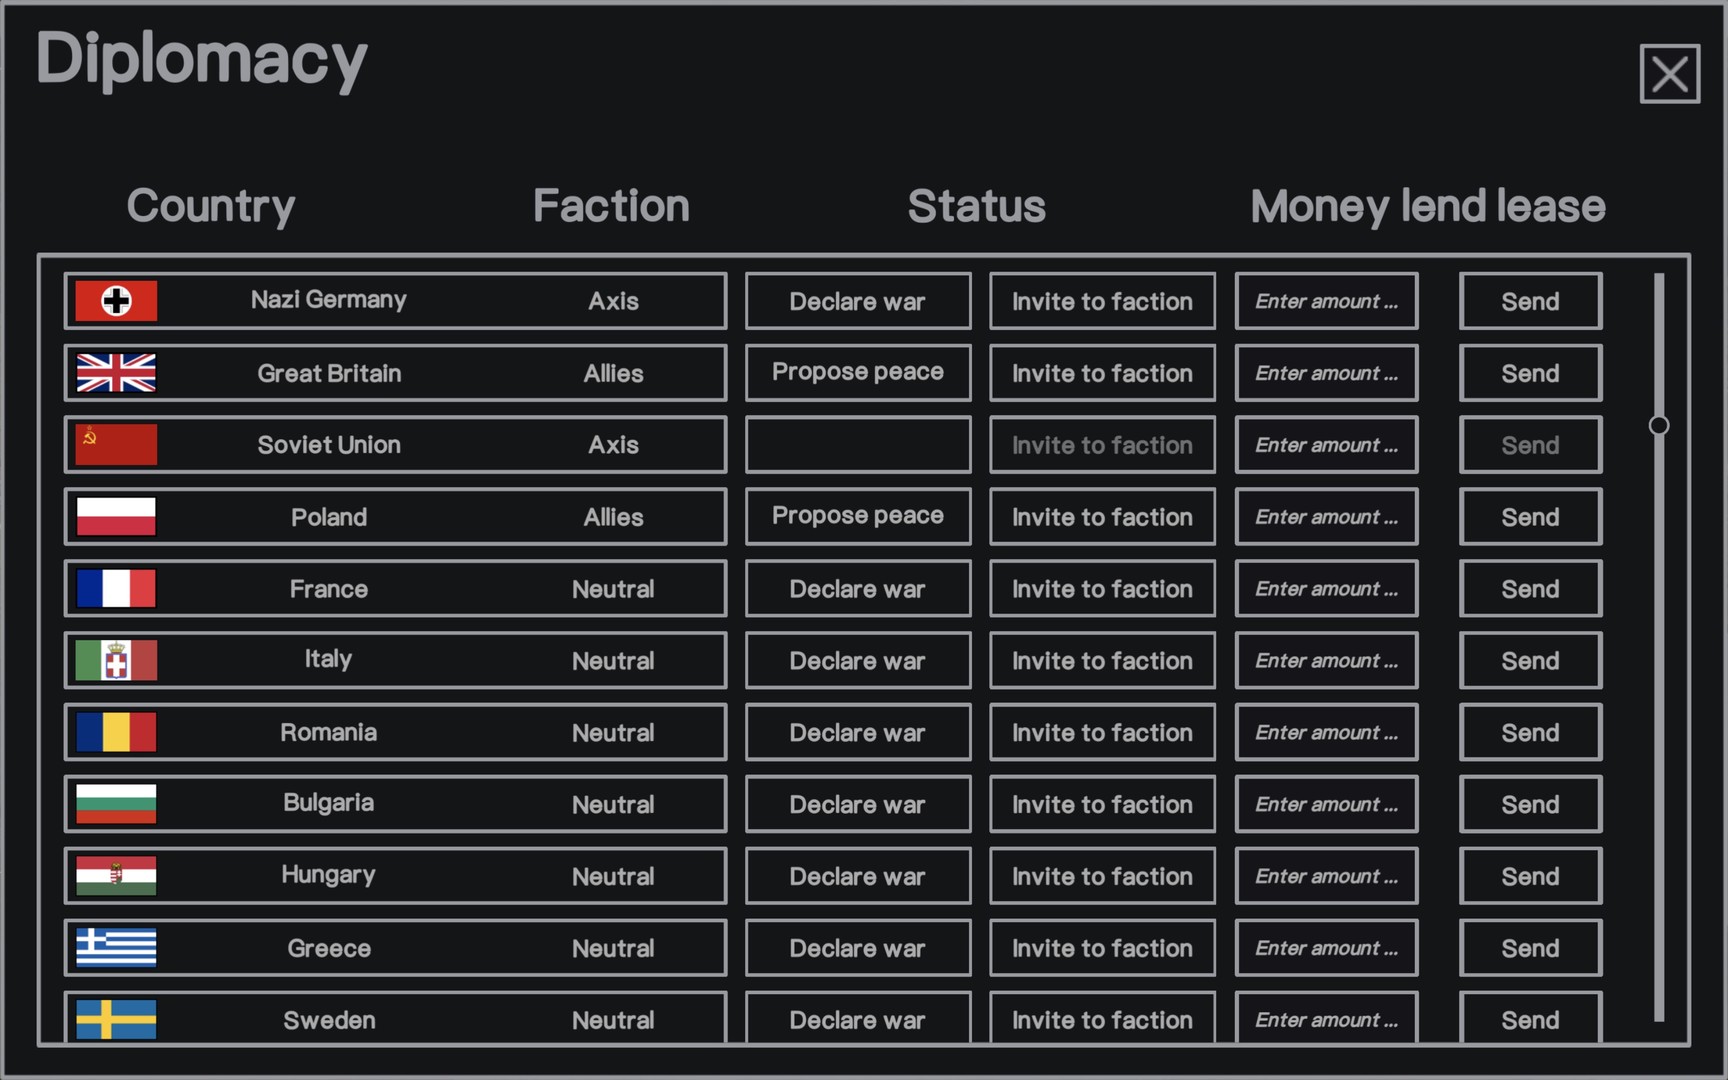Click the Hungary flag icon
The height and width of the screenshot is (1080, 1728).
point(116,876)
